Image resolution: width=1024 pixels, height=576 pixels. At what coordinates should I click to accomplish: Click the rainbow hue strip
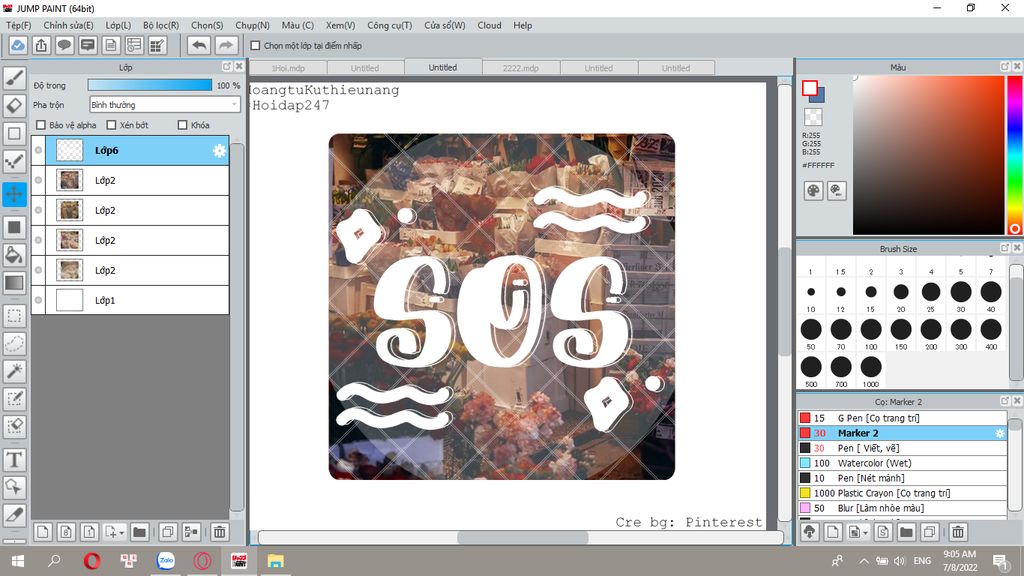click(1014, 155)
